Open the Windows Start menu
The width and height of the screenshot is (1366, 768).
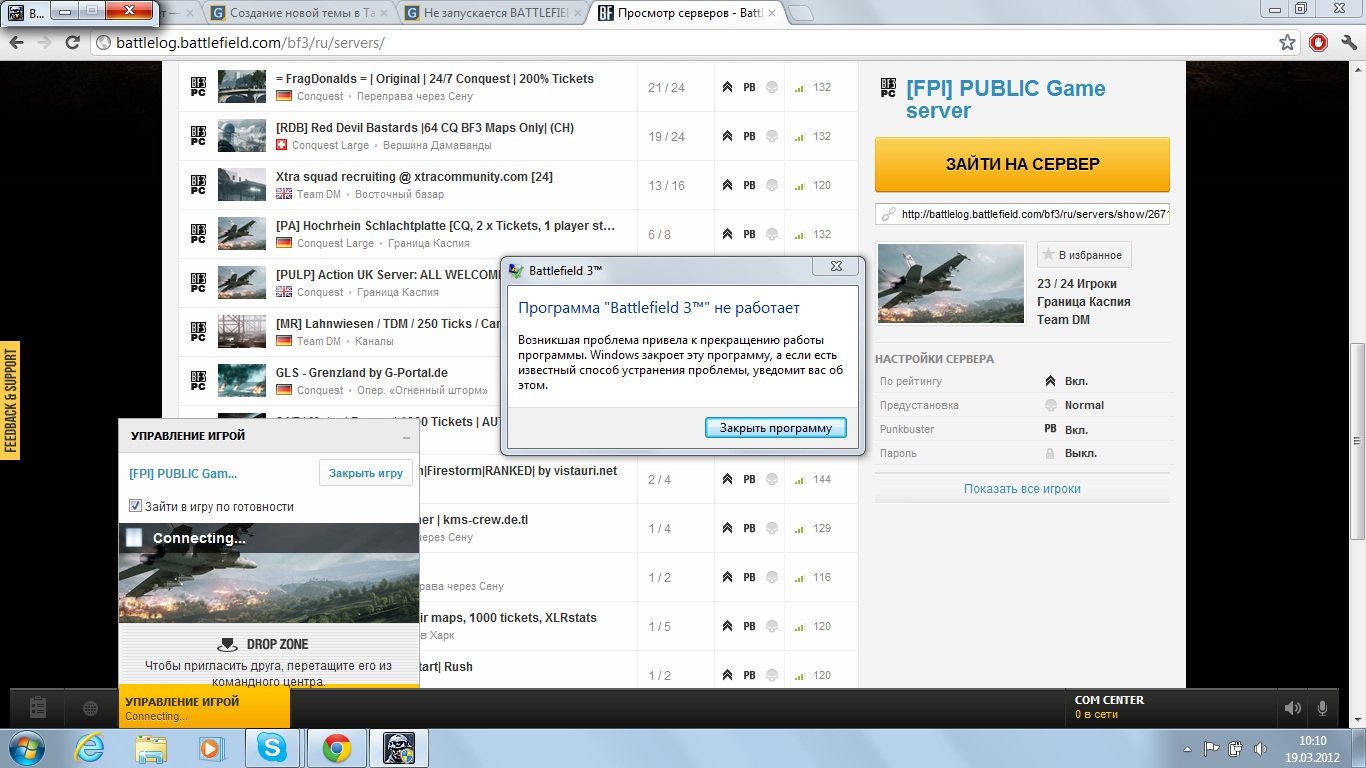tap(25, 748)
